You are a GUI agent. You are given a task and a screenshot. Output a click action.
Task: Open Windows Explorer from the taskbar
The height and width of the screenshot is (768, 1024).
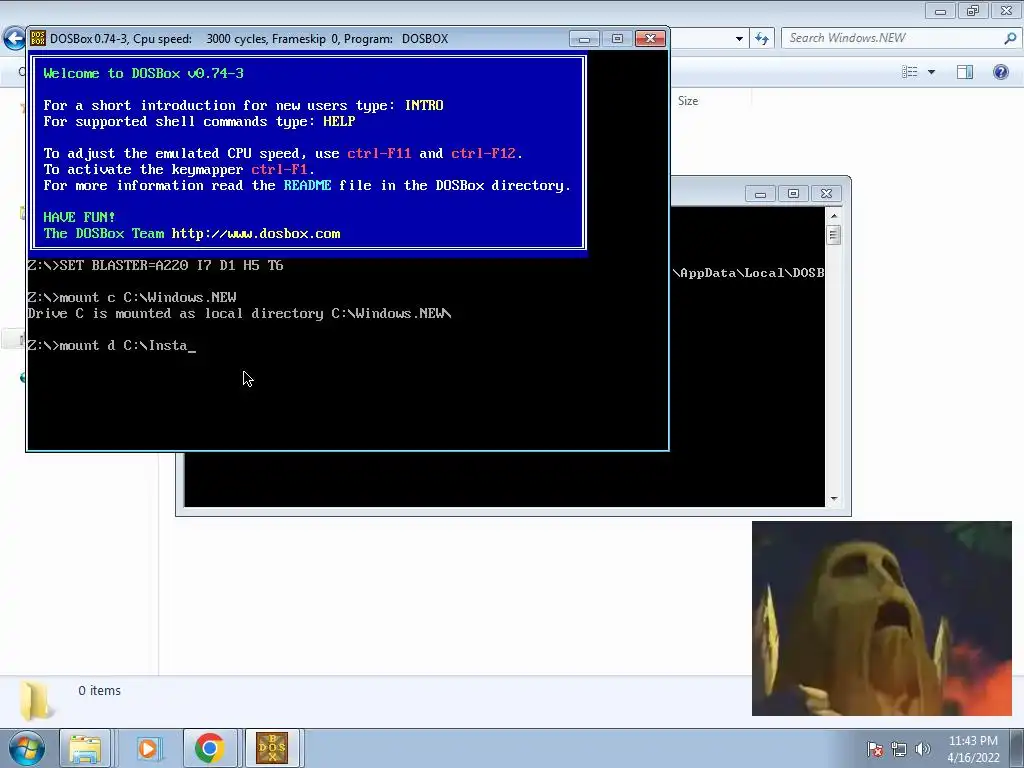85,748
